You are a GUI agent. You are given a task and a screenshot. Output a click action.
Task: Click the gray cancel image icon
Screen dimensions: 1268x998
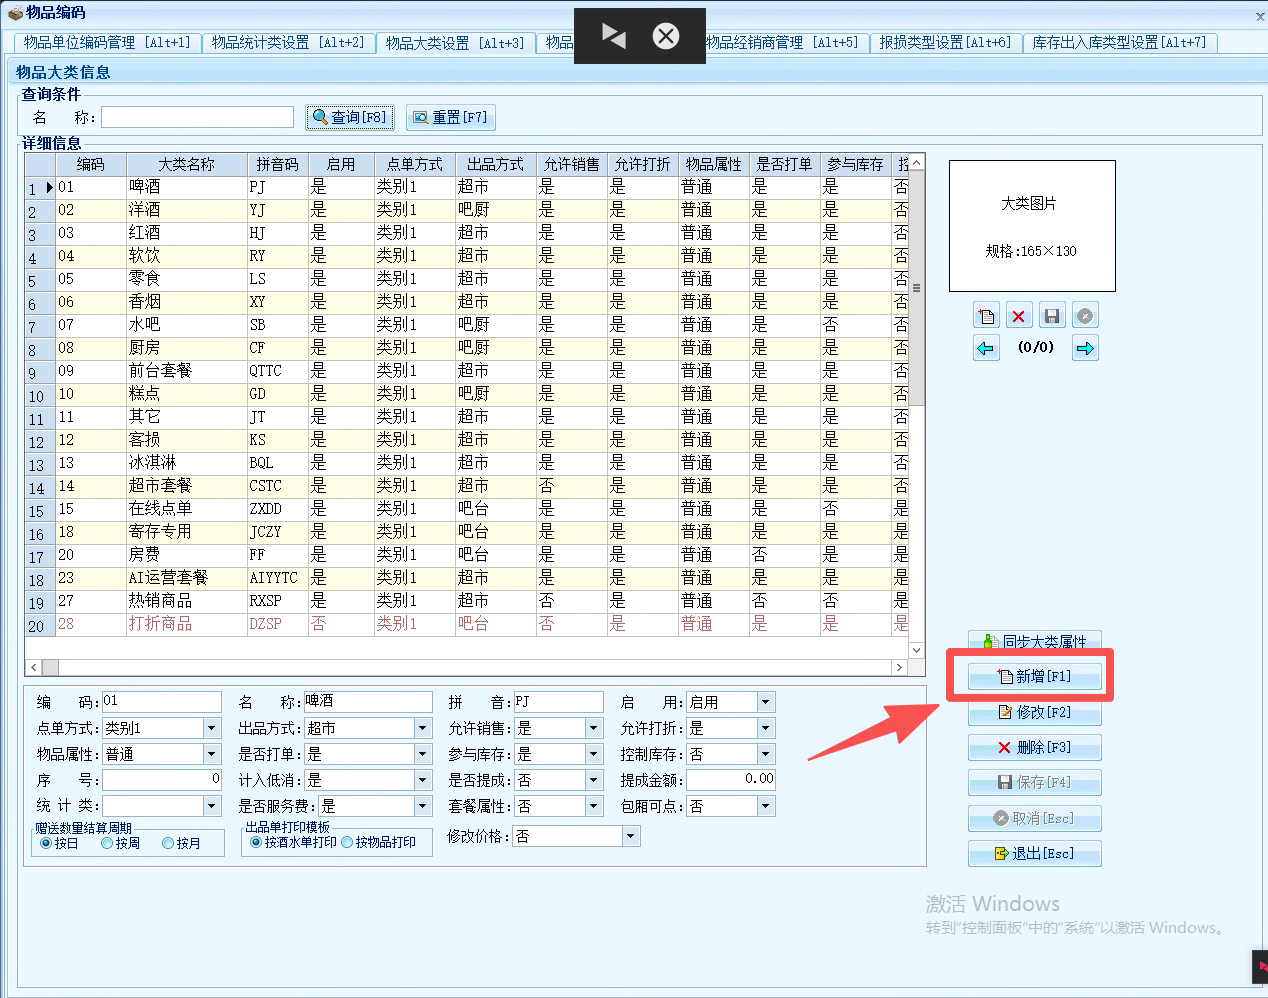tap(1085, 316)
